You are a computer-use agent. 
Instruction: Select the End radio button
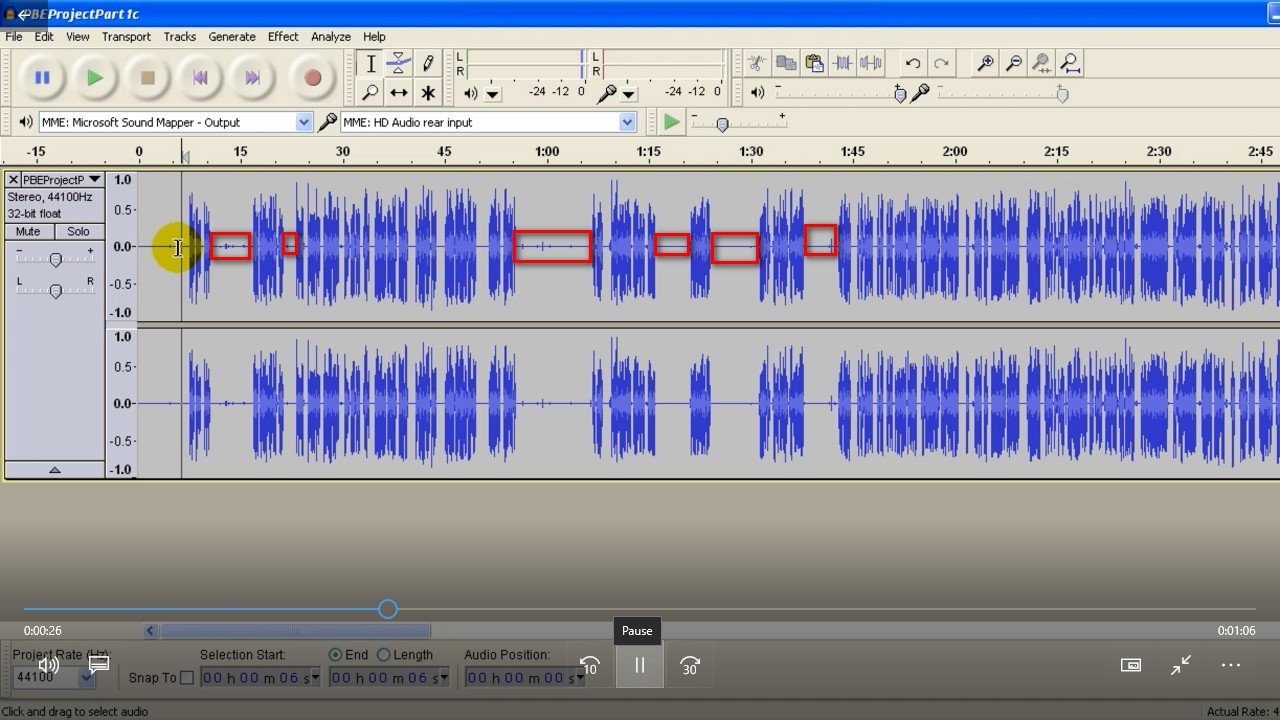pos(336,655)
